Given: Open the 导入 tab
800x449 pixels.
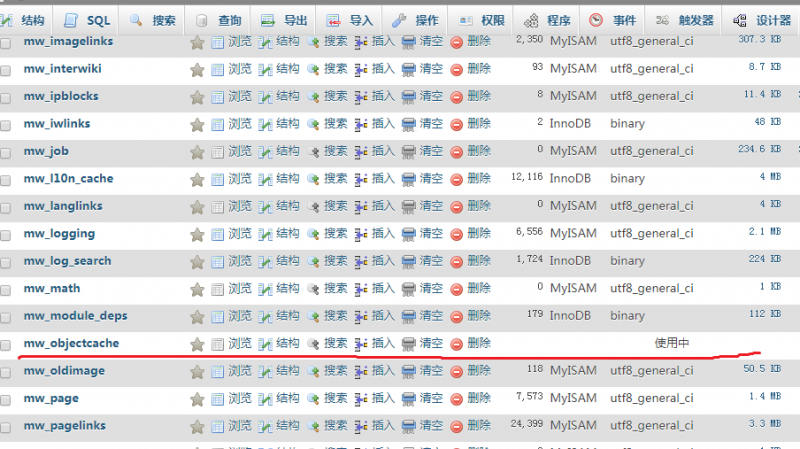Looking at the screenshot, I should [349, 20].
